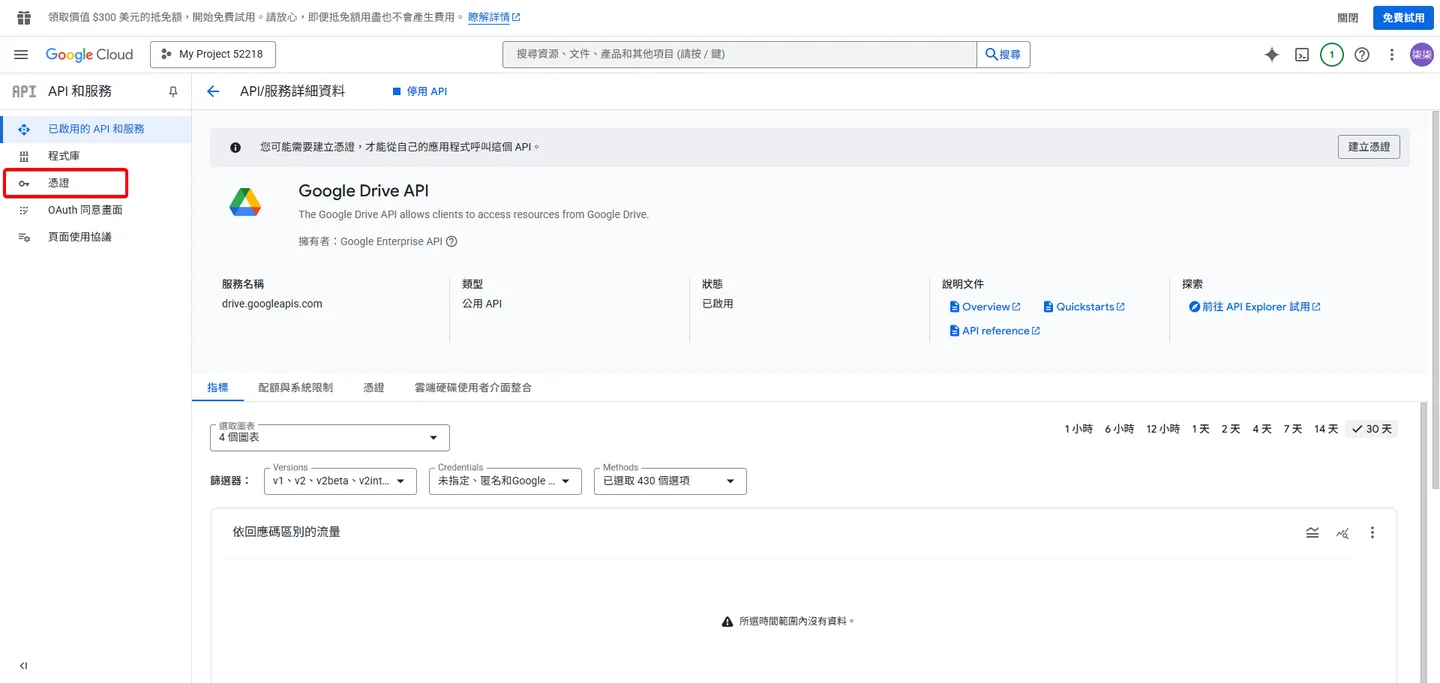Screen dimensions: 1440x683
Task: Select the 30 天 time range
Action: 1371,429
